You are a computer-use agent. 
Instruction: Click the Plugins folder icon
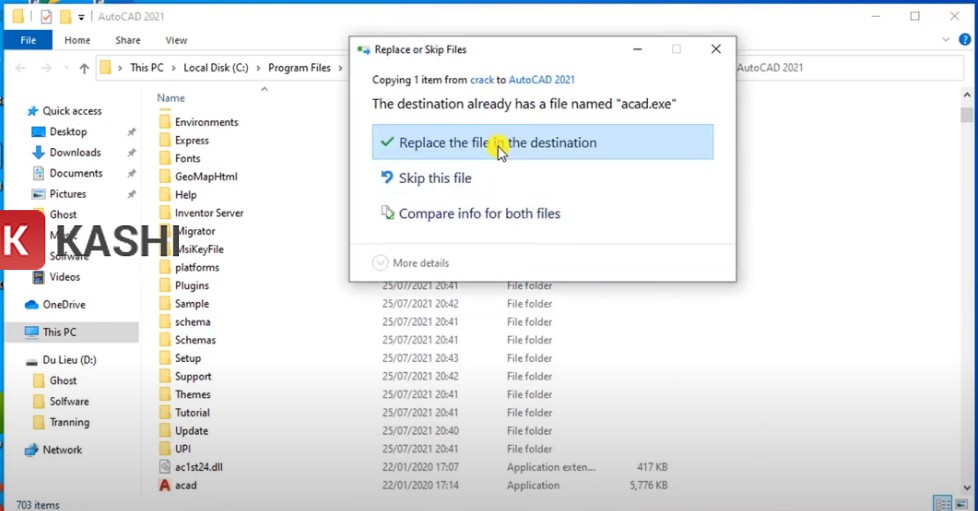click(165, 285)
